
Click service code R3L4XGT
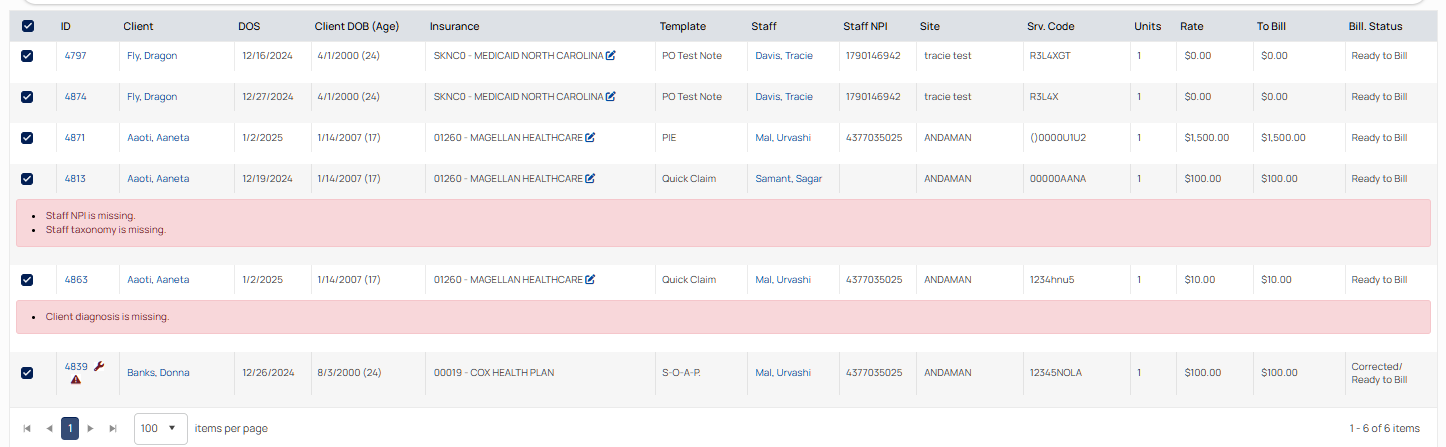pyautogui.click(x=1050, y=56)
